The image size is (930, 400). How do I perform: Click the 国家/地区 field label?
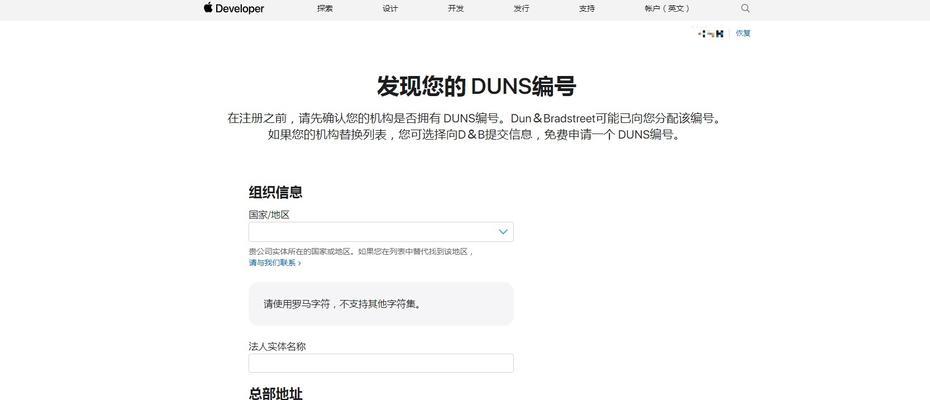269,215
